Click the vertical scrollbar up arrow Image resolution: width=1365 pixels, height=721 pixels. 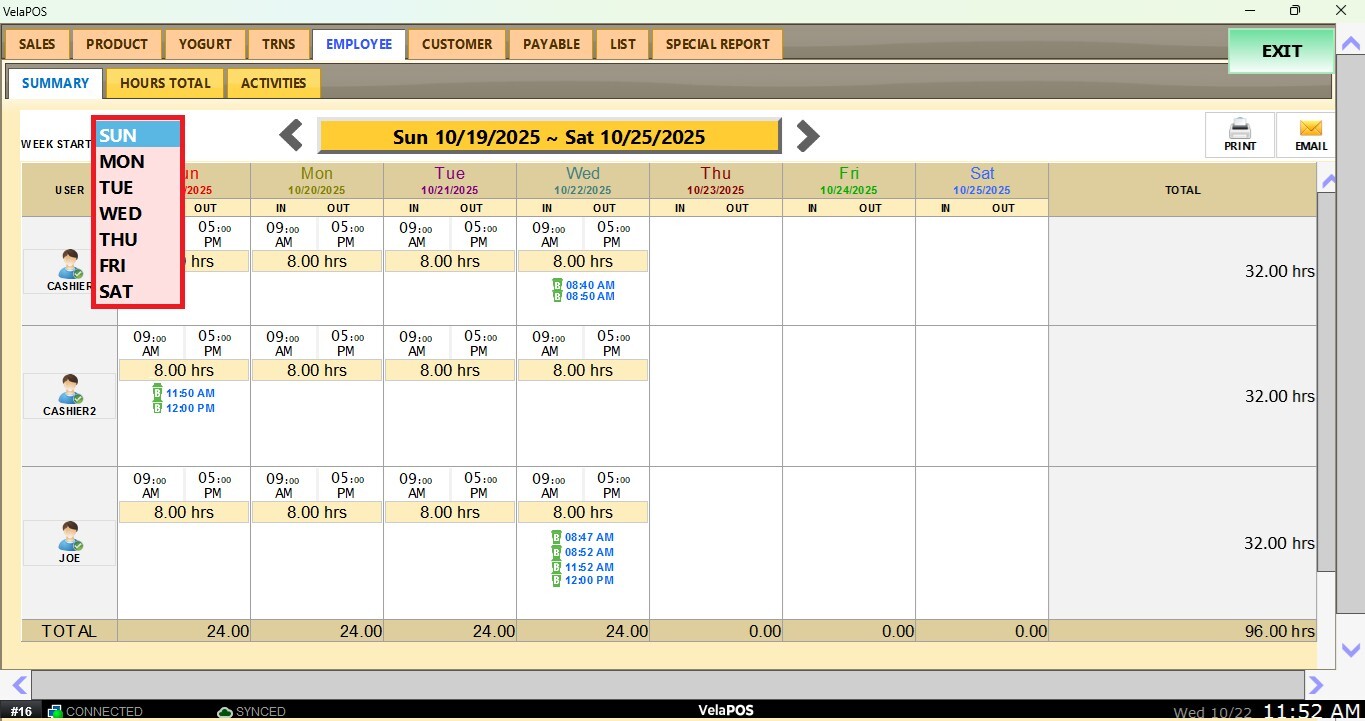click(1328, 181)
